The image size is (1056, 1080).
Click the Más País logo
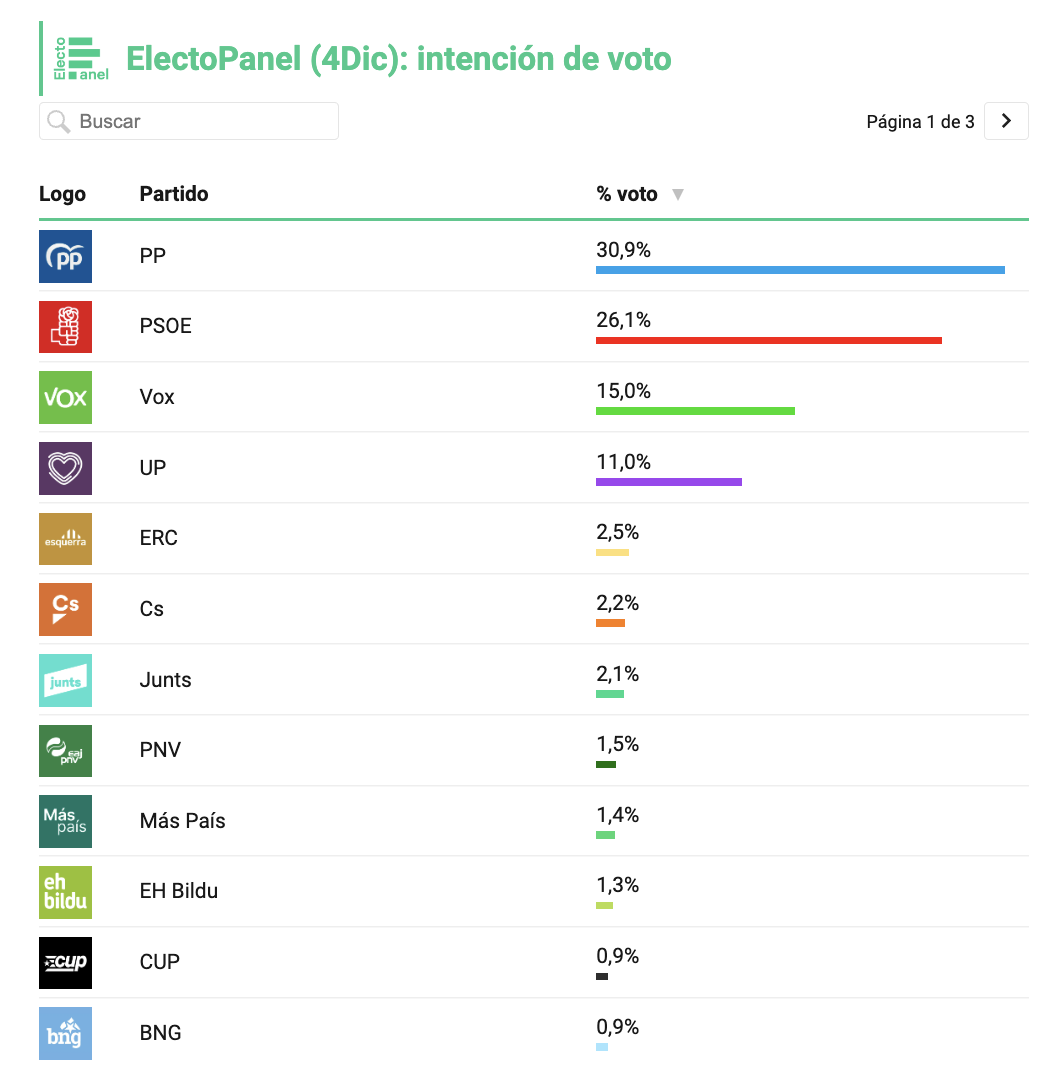(x=65, y=822)
